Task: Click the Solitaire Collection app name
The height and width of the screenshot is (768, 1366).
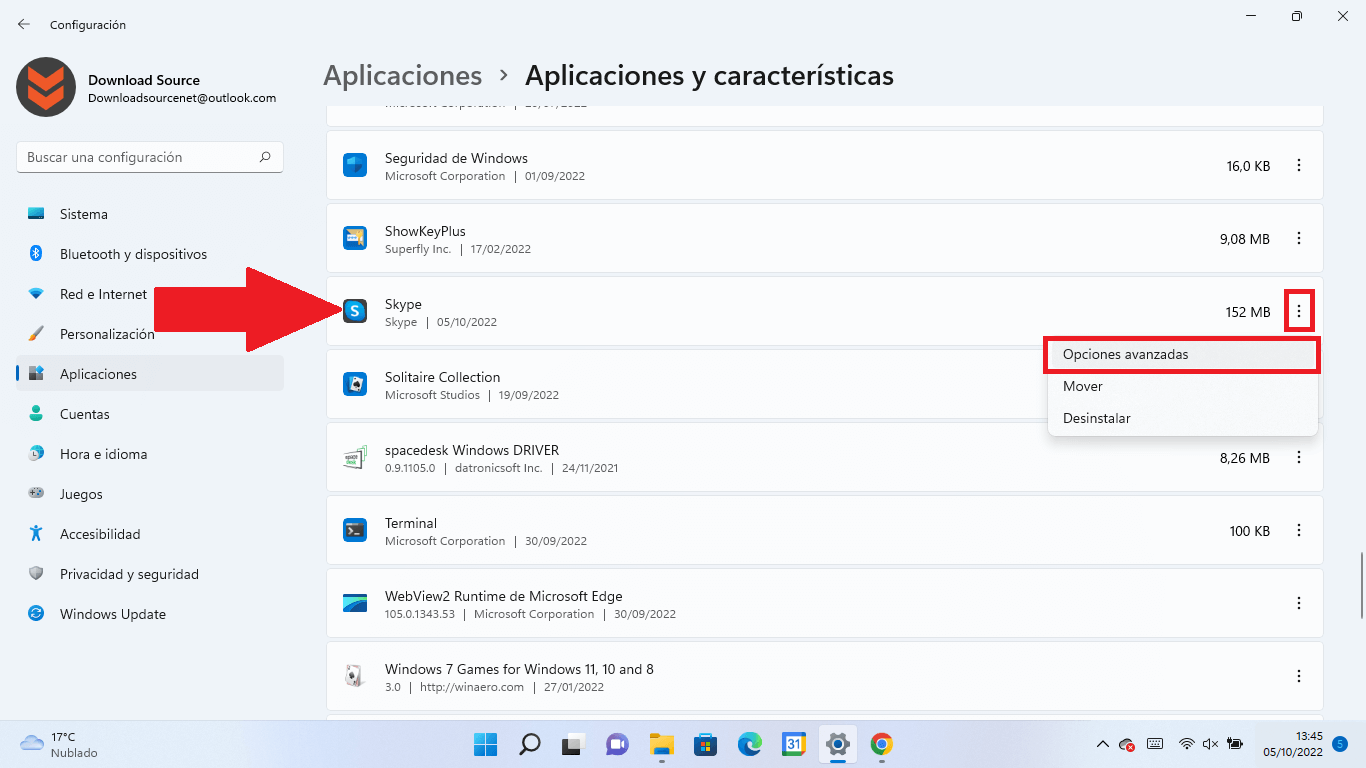Action: [x=442, y=377]
